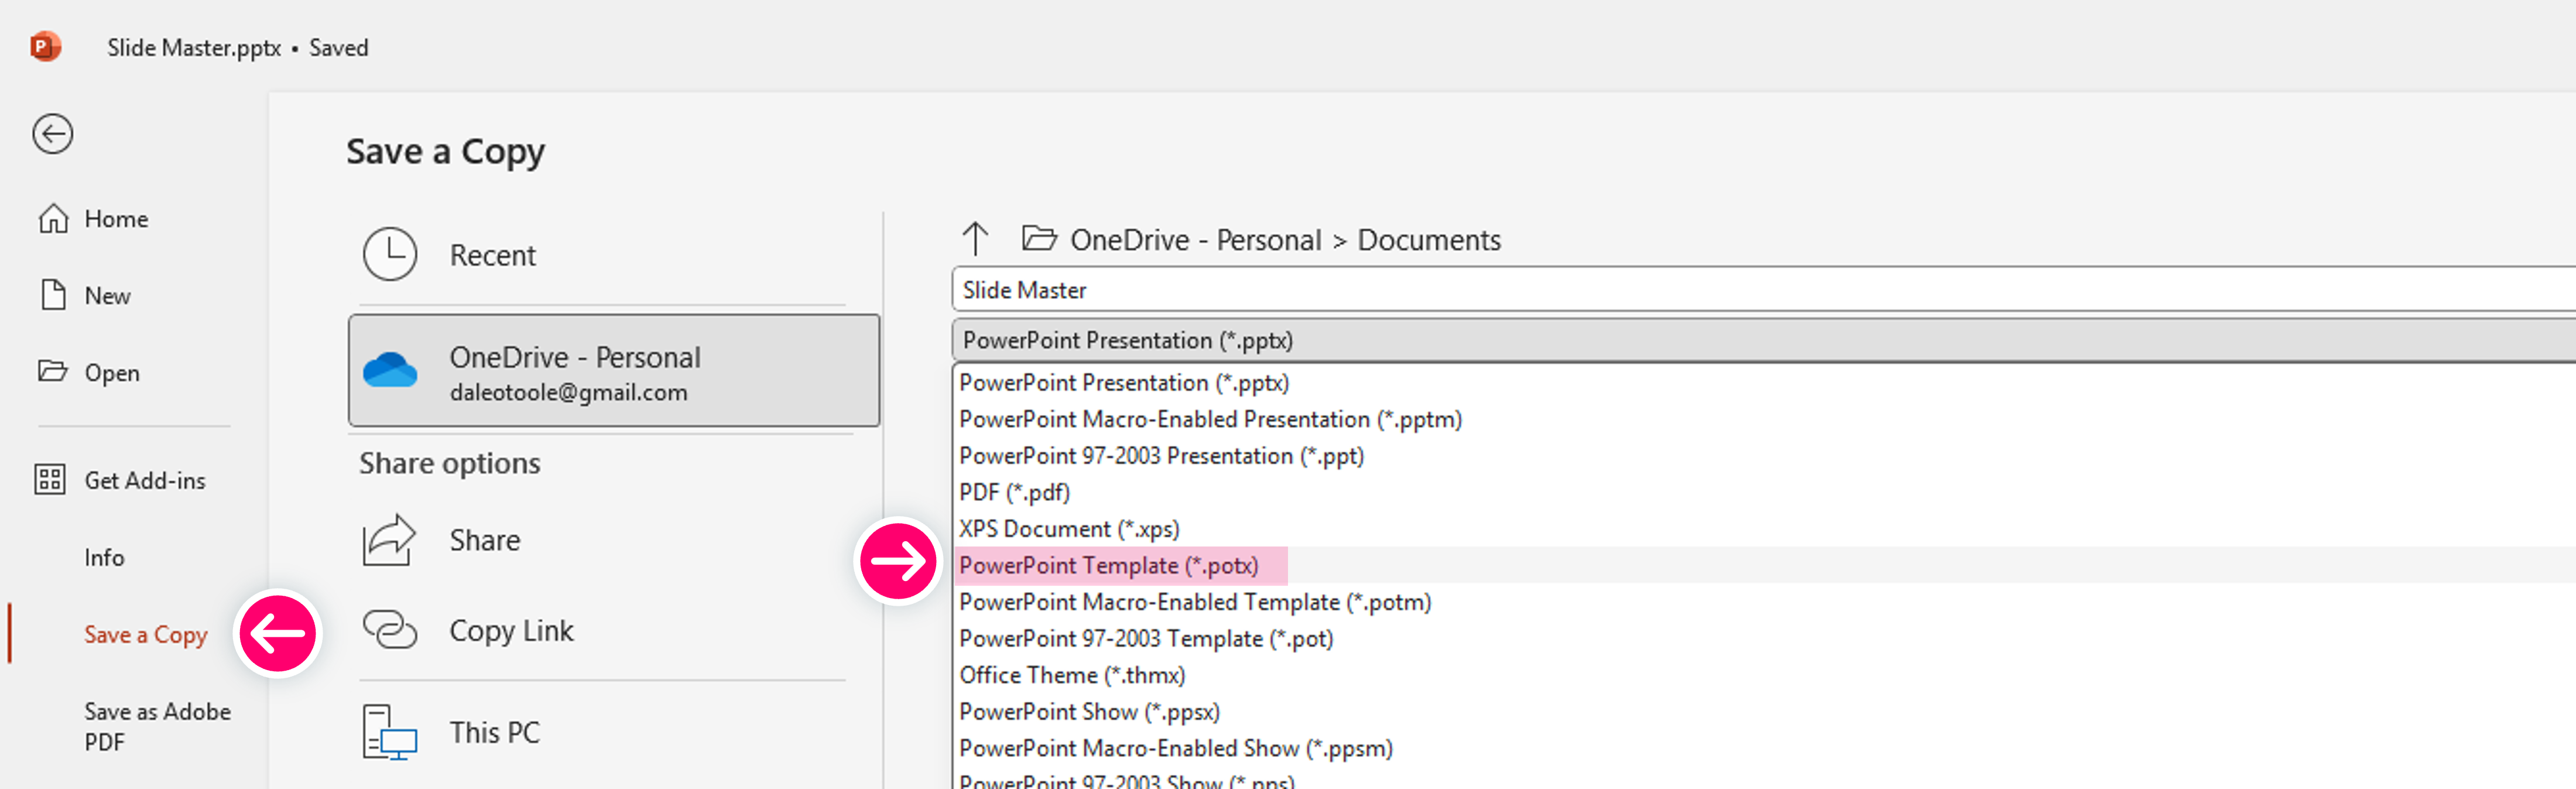Choose PowerPoint Show (*.ppsx) type
The height and width of the screenshot is (789, 2576).
pyautogui.click(x=1089, y=712)
